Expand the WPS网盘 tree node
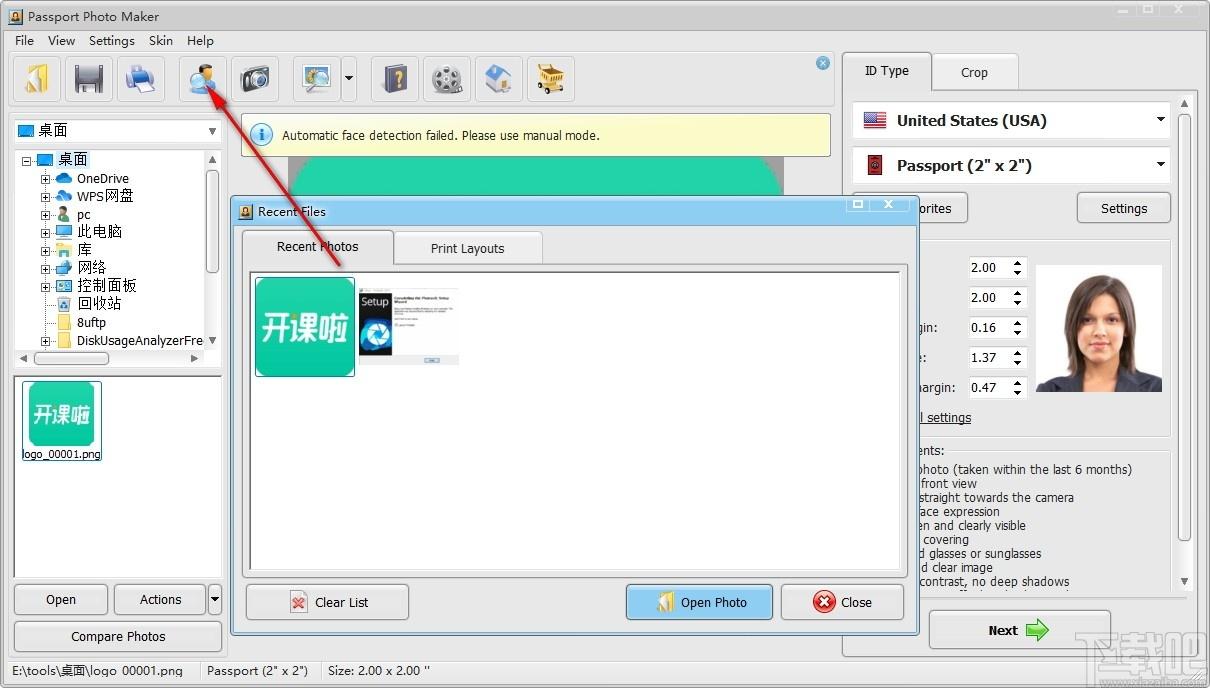Viewport: 1210px width, 688px height. (46, 197)
